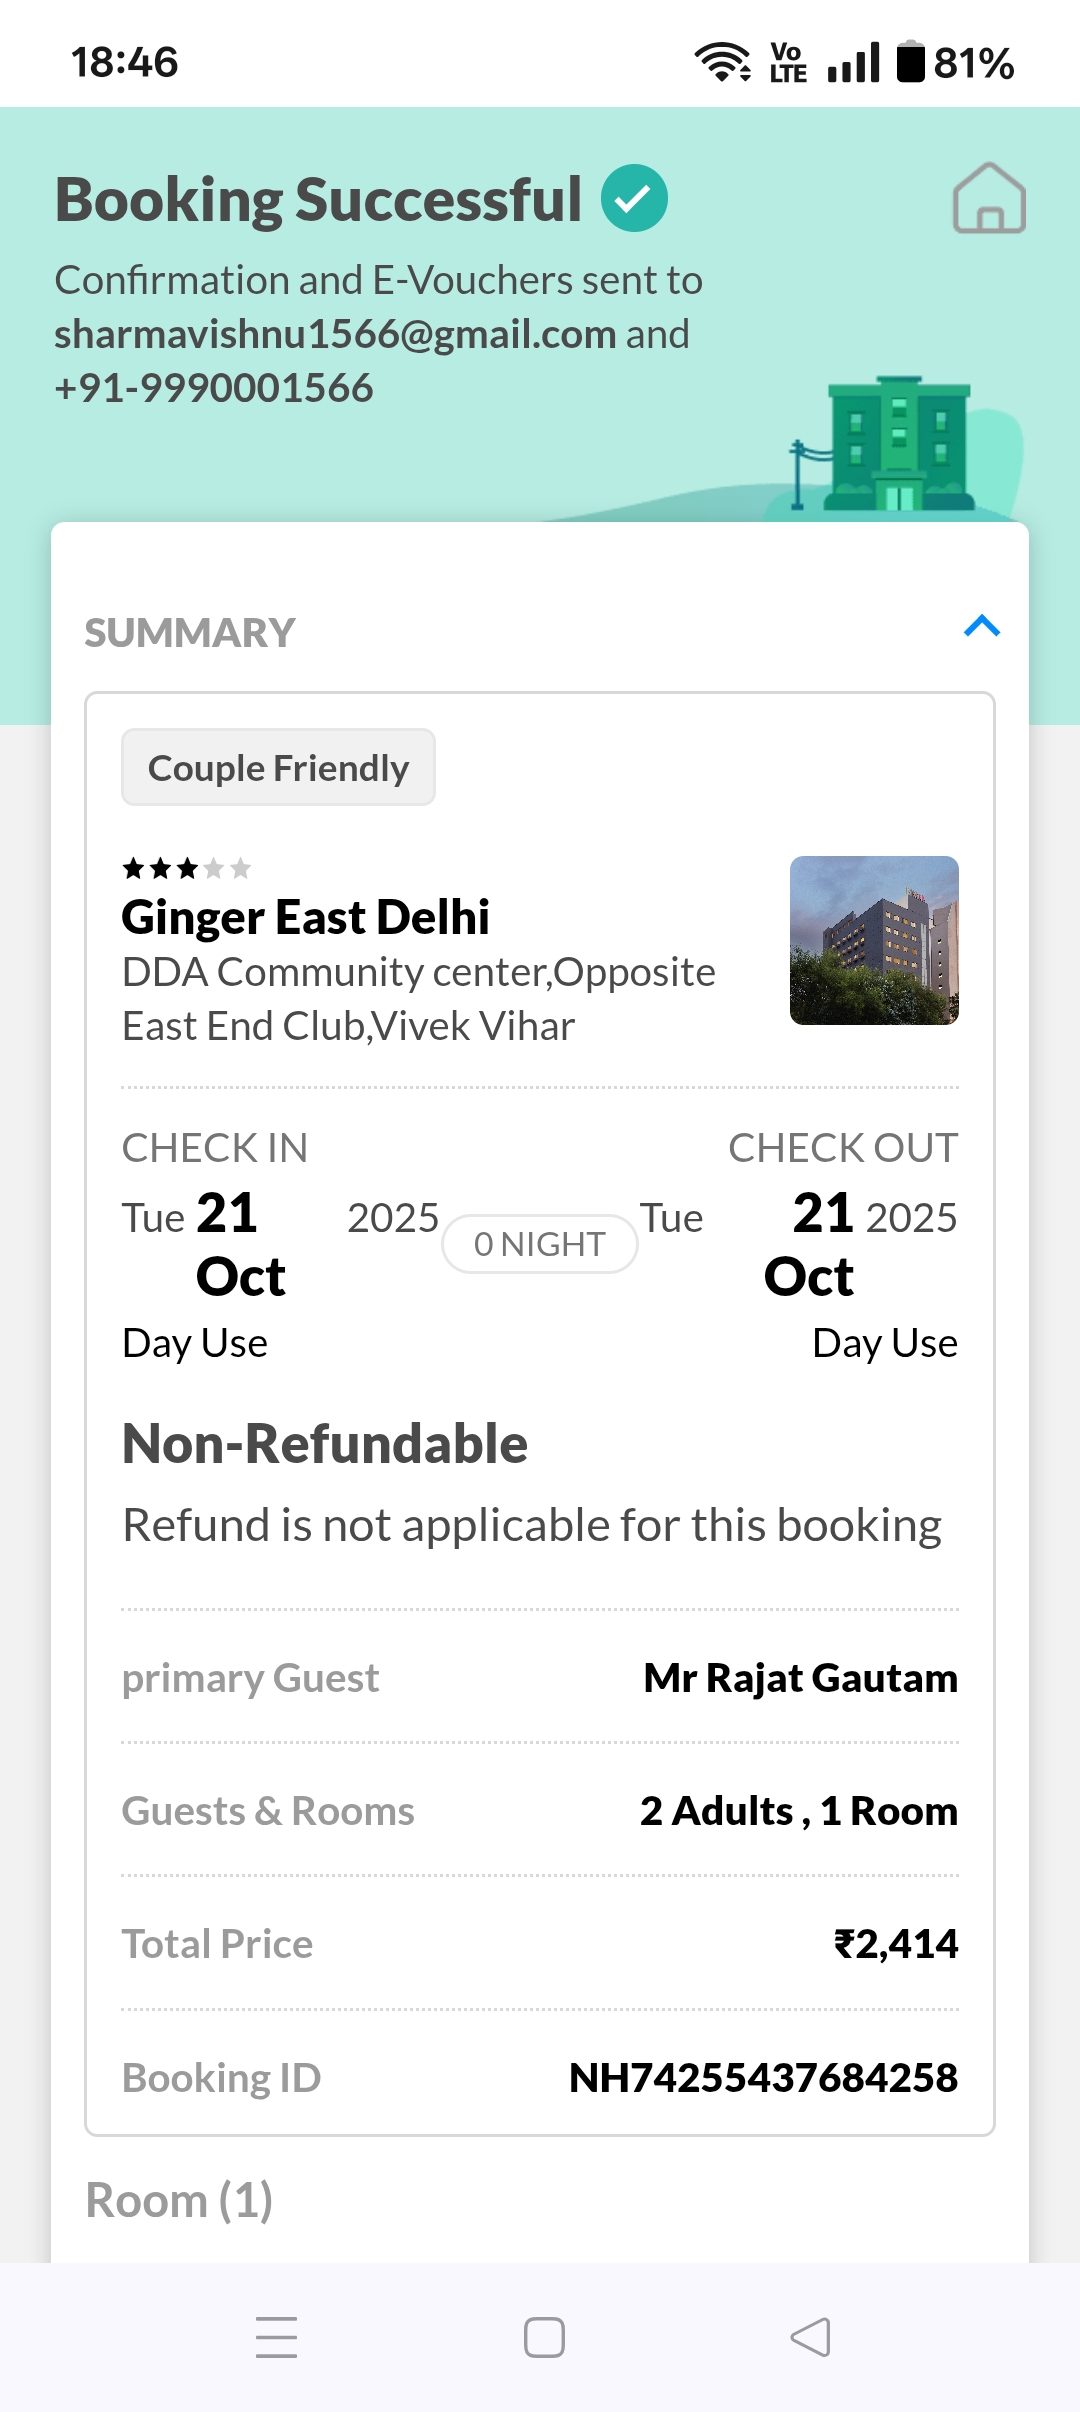This screenshot has width=1080, height=2412.
Task: Tap the Couple Friendly tag
Action: 278,768
